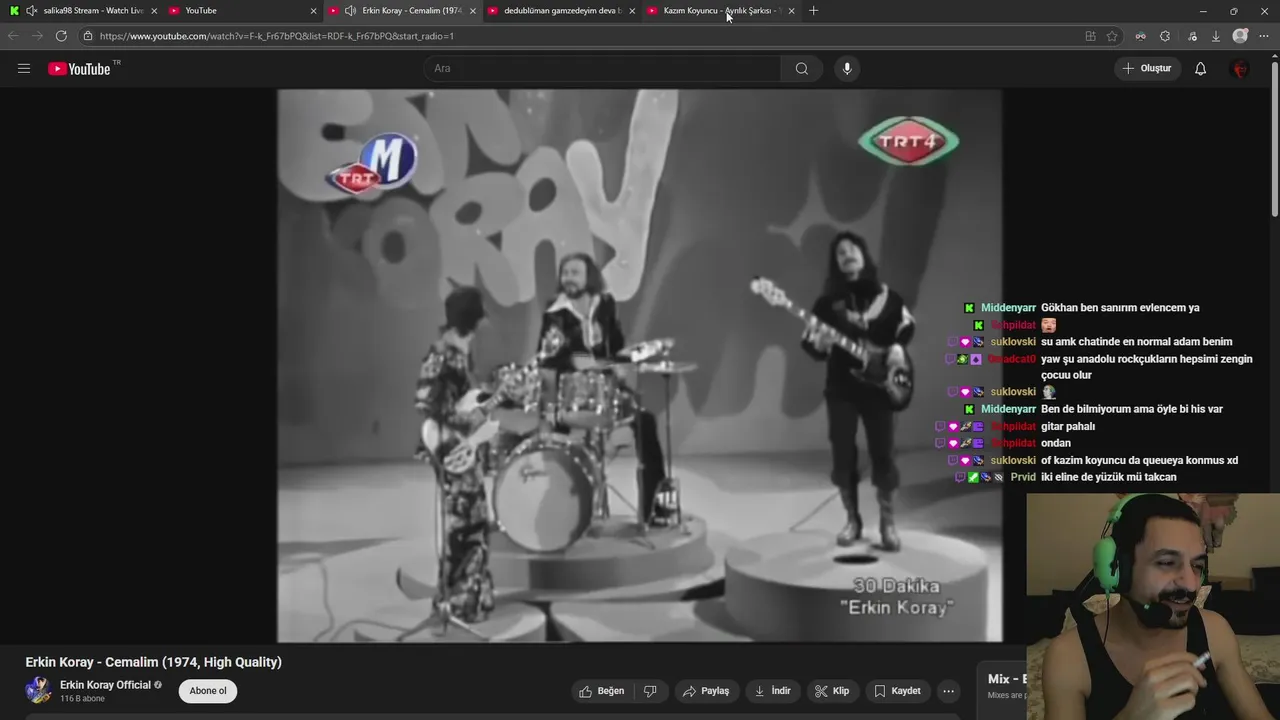Open a new browser tab
This screenshot has width=1280, height=720.
pyautogui.click(x=813, y=11)
